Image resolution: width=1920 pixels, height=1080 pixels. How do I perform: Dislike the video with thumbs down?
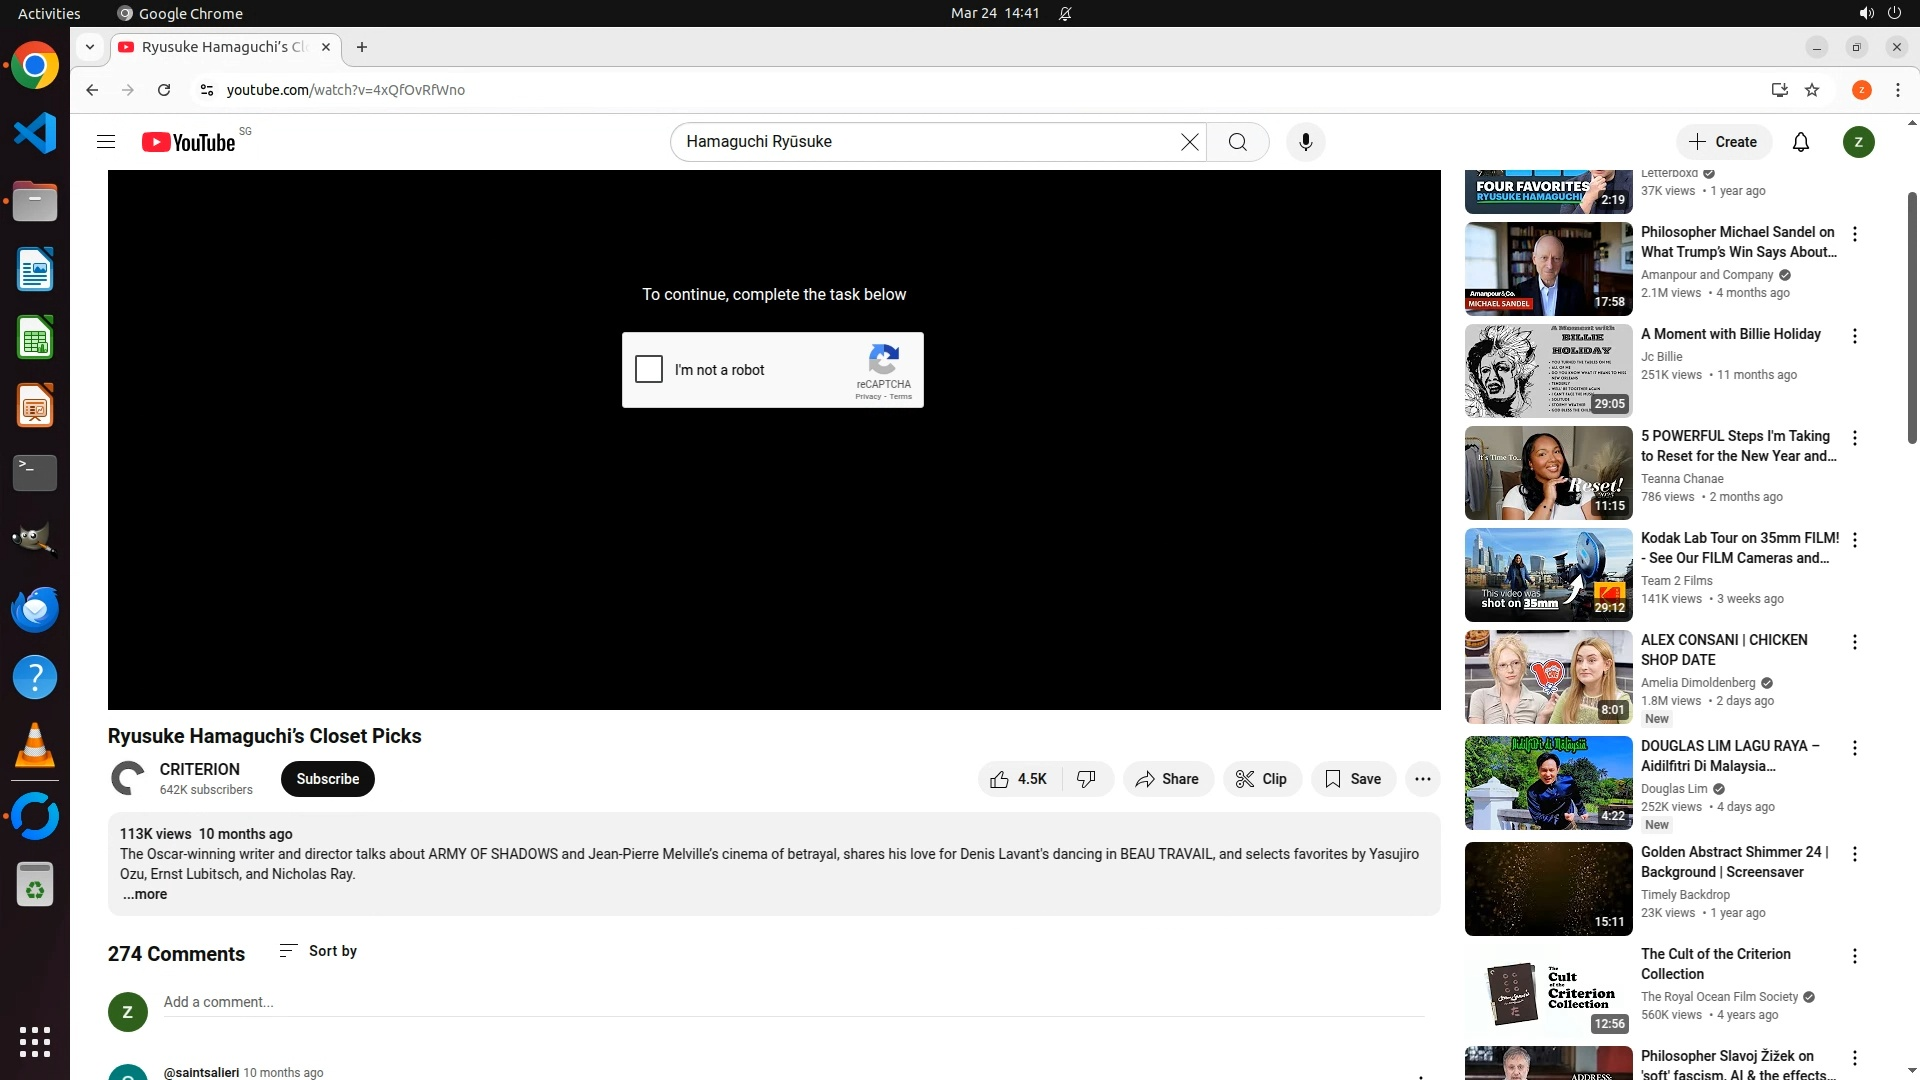point(1087,779)
